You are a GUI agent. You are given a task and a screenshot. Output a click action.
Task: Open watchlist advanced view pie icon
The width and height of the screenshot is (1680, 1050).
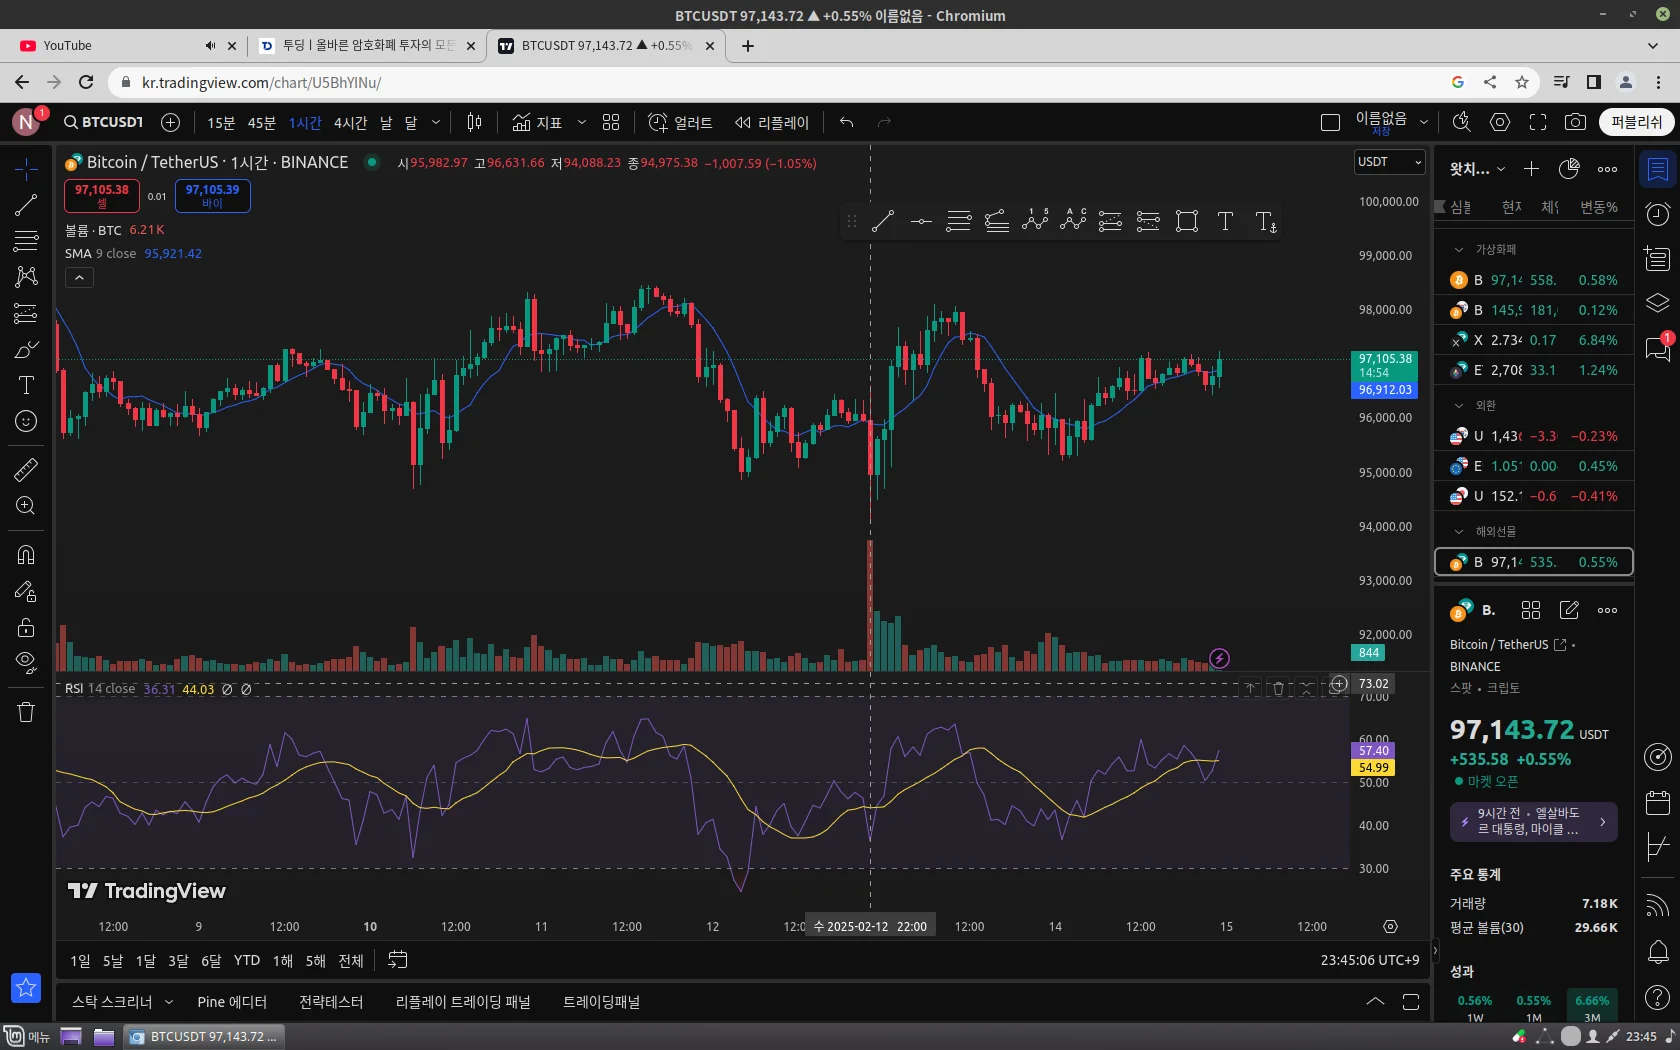tap(1569, 169)
